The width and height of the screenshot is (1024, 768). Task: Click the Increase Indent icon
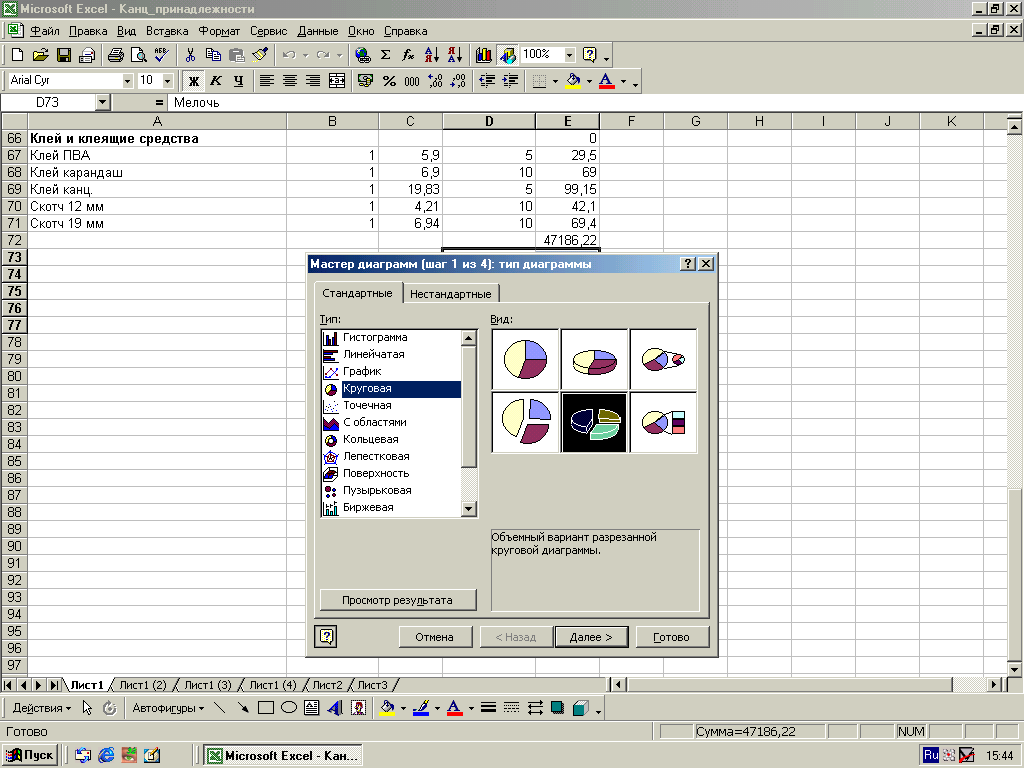[x=510, y=81]
